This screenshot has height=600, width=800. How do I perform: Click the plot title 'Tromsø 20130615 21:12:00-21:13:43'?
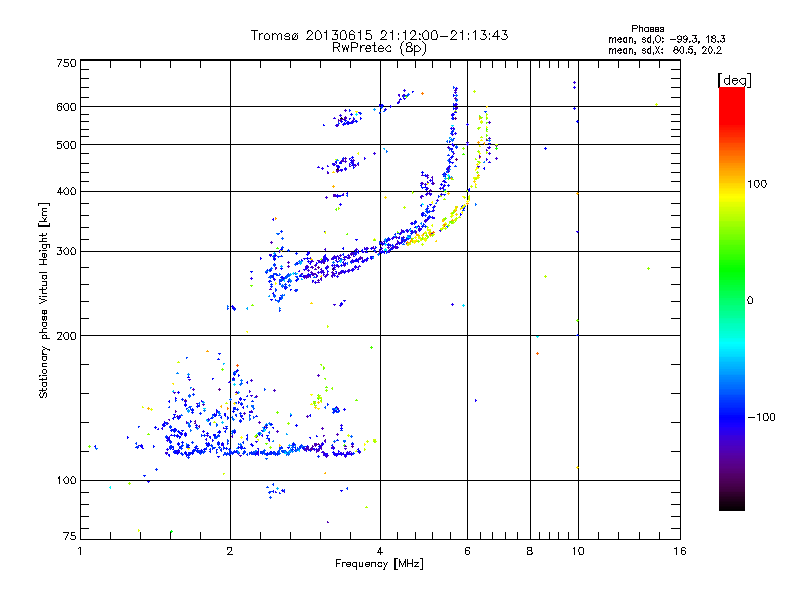coord(379,35)
